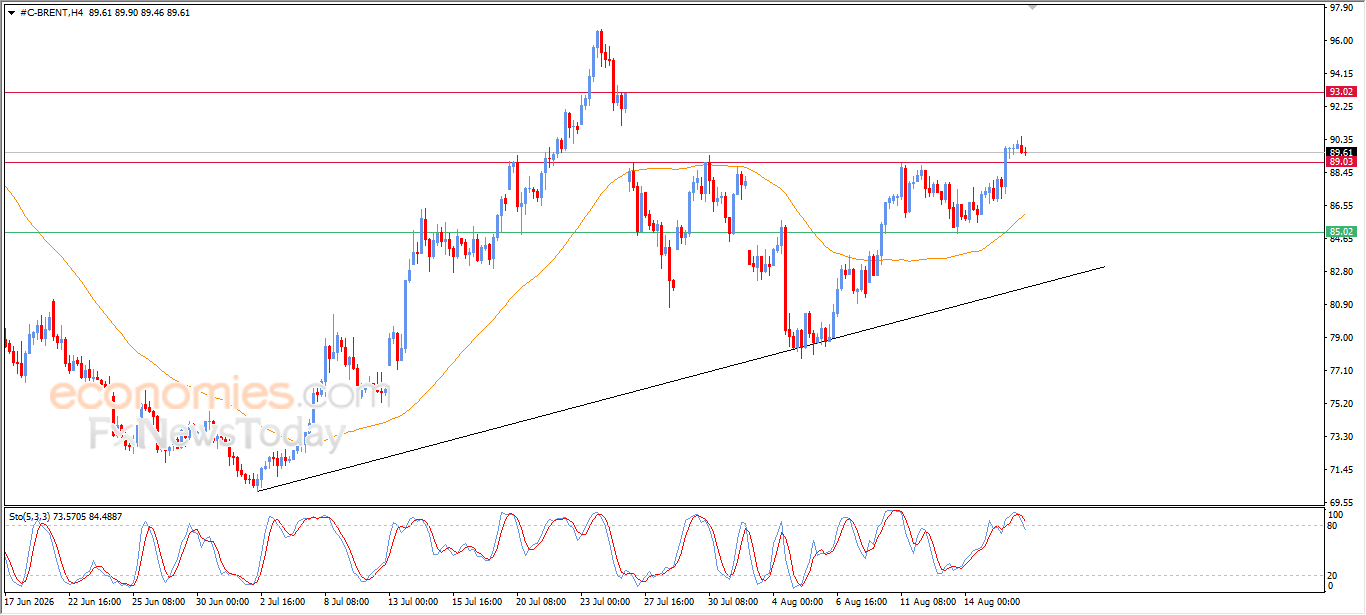Screen dimensions: 1366x615
Task: Click the 96.00 price scale label
Action: 1340,41
